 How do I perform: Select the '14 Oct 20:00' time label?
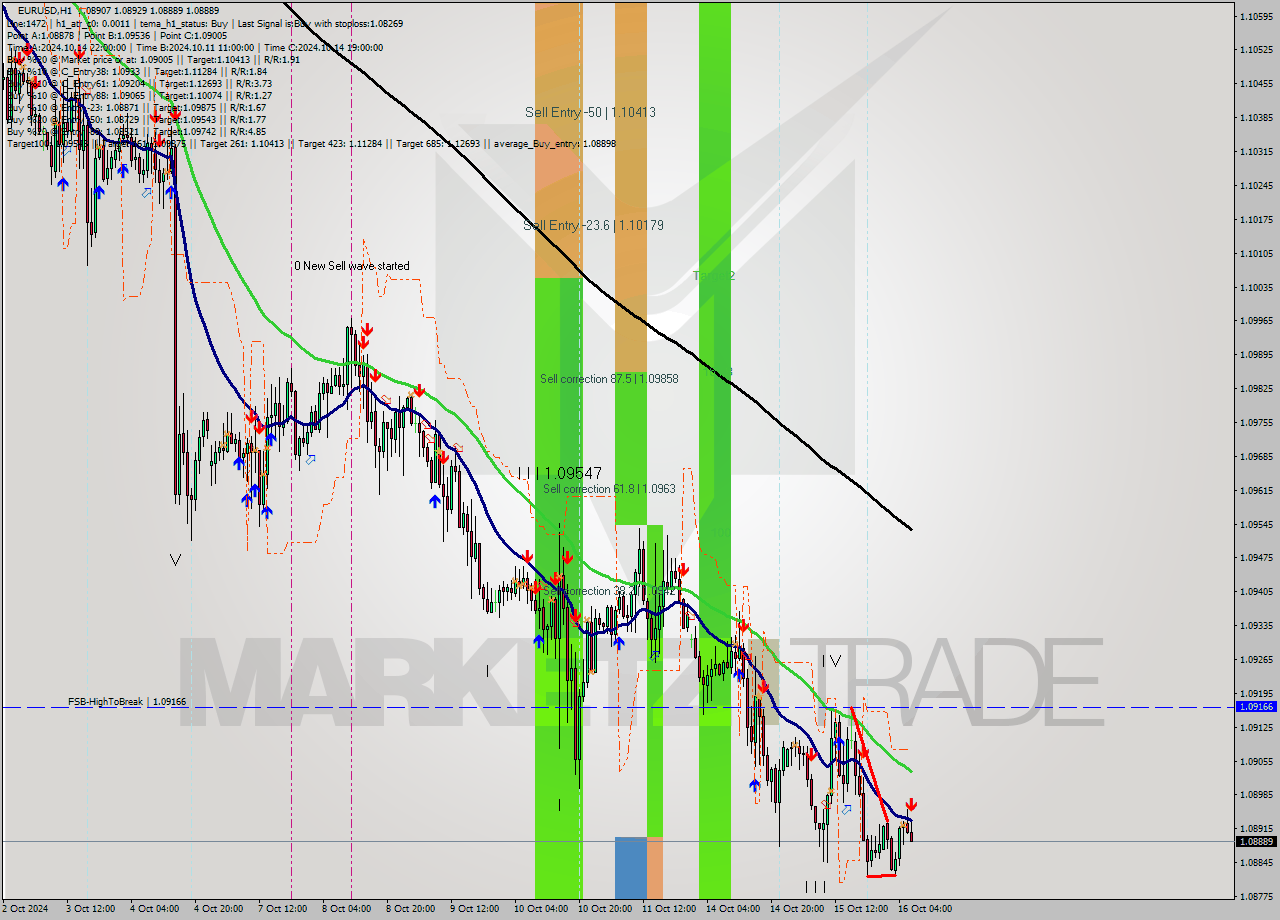coord(797,909)
